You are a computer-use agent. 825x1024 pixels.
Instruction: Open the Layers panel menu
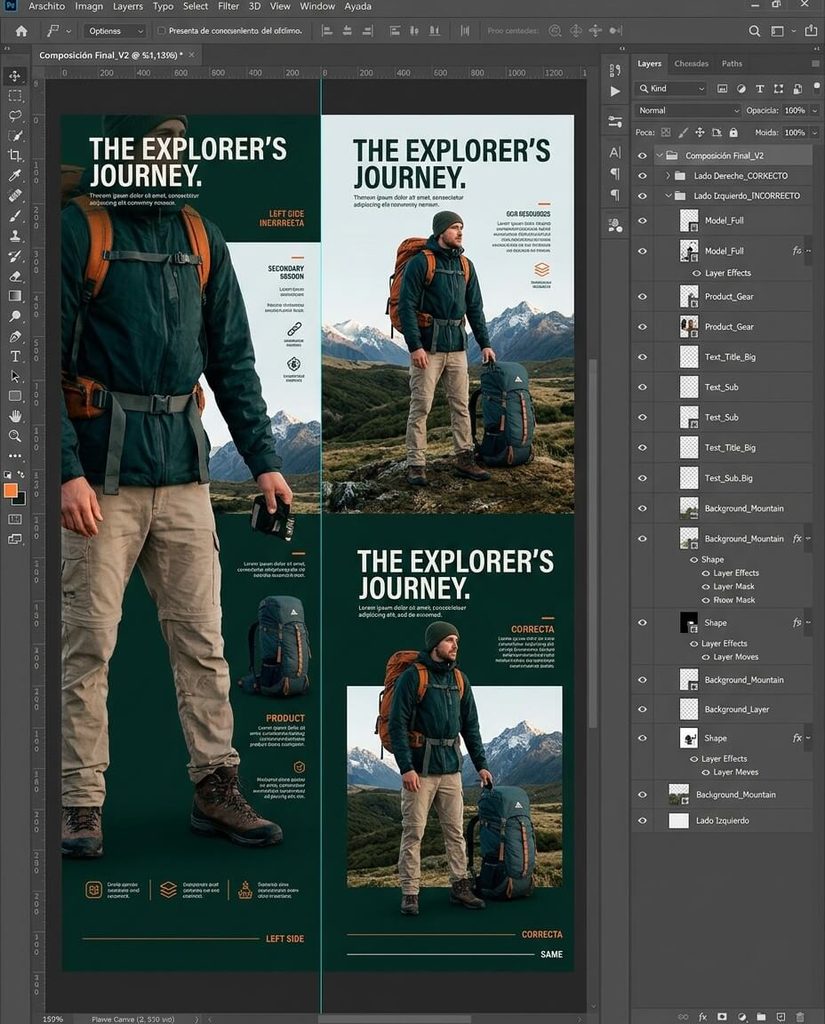(x=815, y=63)
